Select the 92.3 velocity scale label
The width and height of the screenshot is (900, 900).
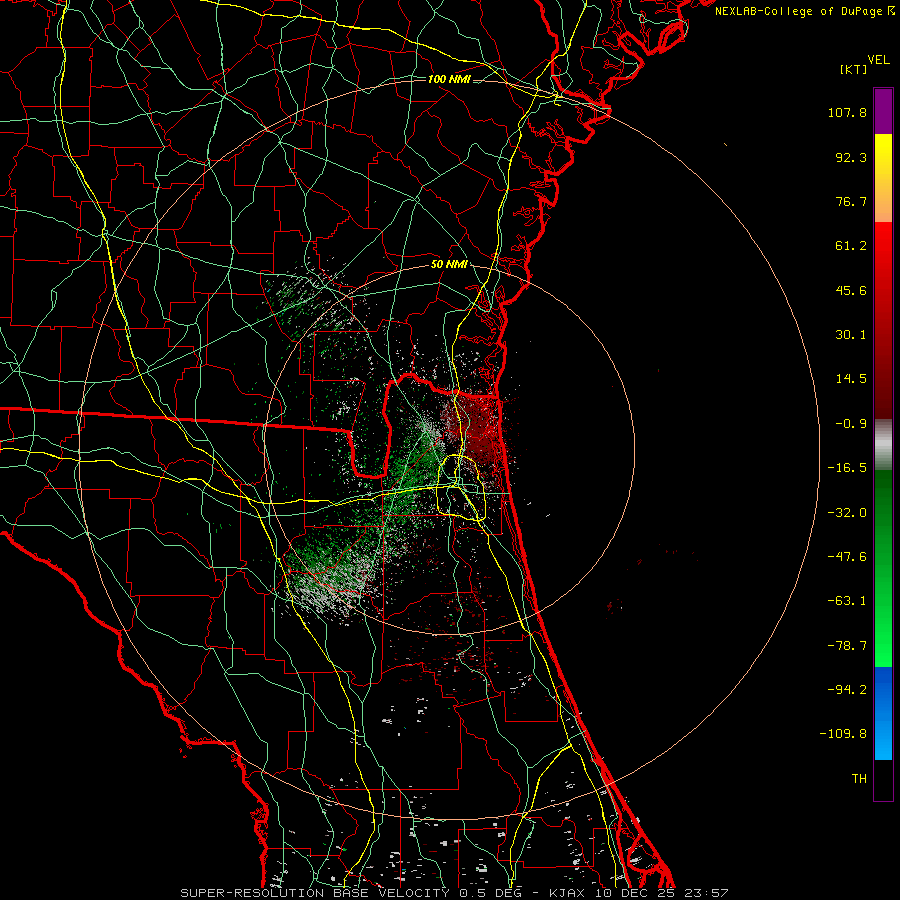tap(851, 157)
